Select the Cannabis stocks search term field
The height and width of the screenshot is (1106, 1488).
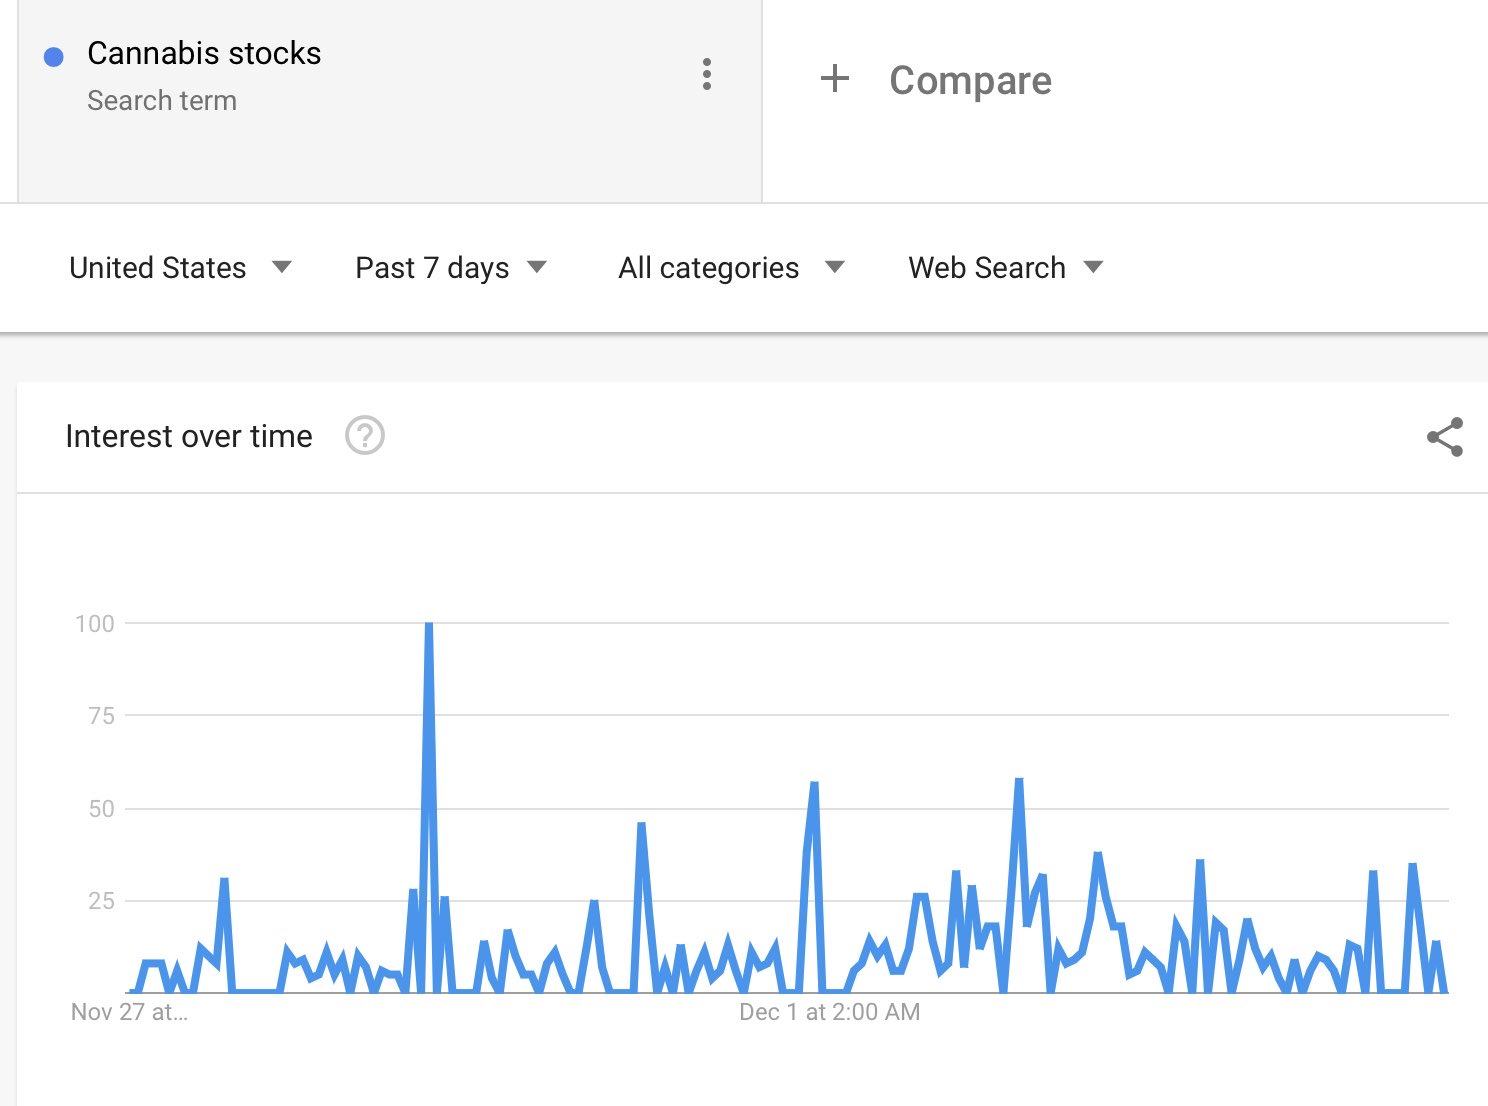pos(390,100)
